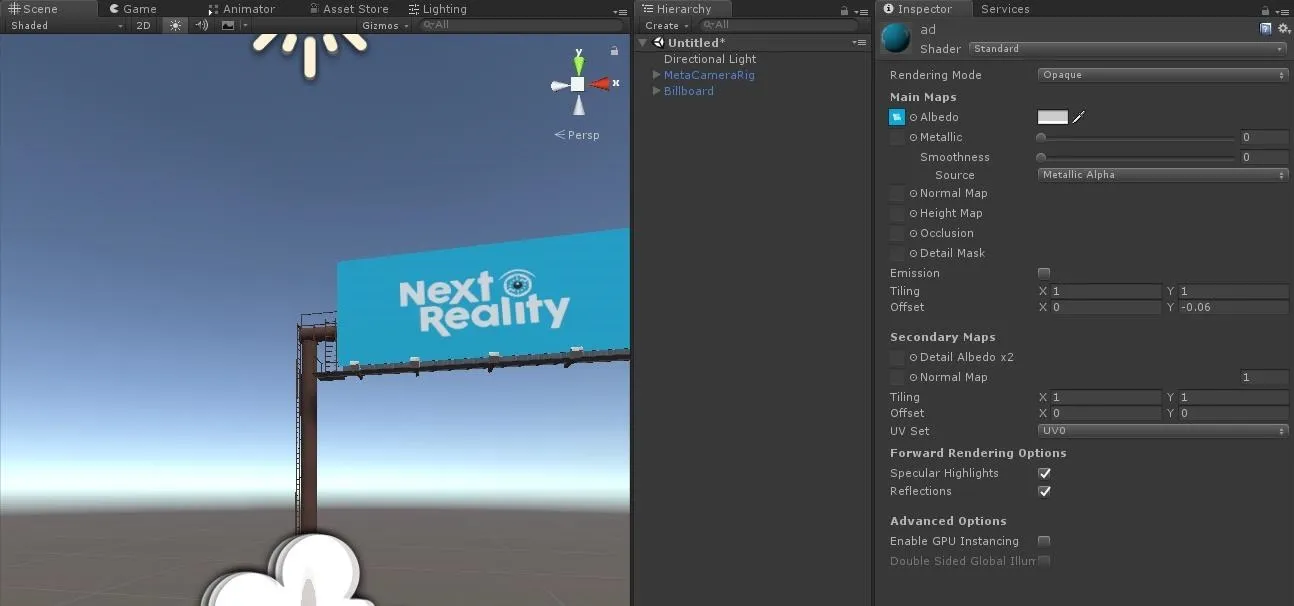Enable GPU Instancing checkbox
The height and width of the screenshot is (606, 1294).
tap(1044, 541)
